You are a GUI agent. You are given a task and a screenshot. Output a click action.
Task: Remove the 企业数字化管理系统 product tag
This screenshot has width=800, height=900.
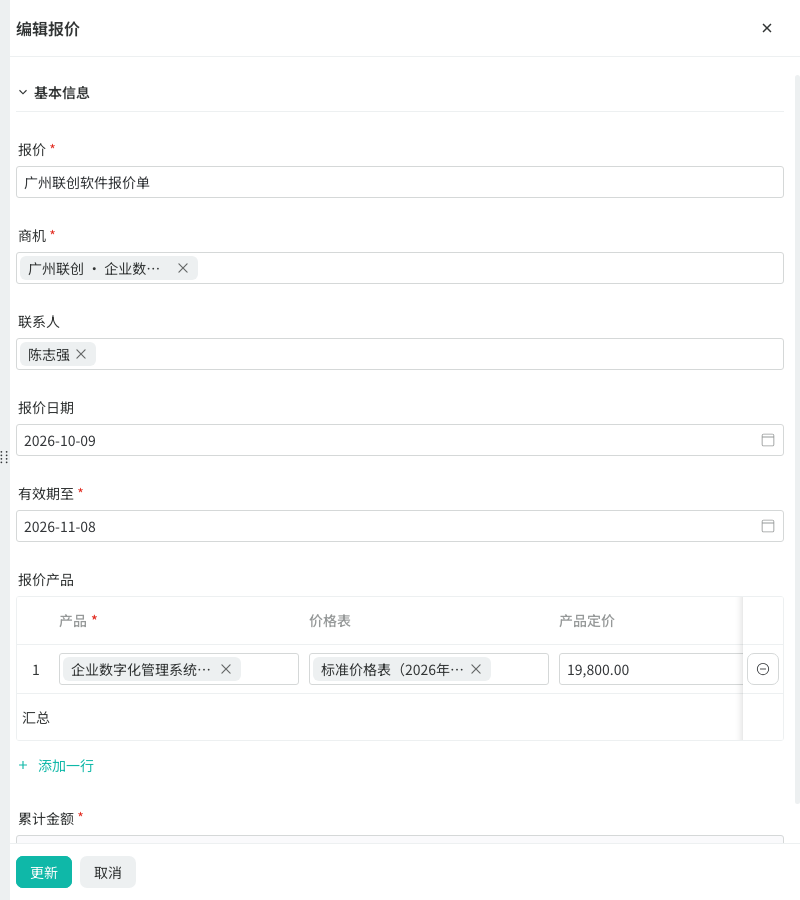click(x=226, y=669)
